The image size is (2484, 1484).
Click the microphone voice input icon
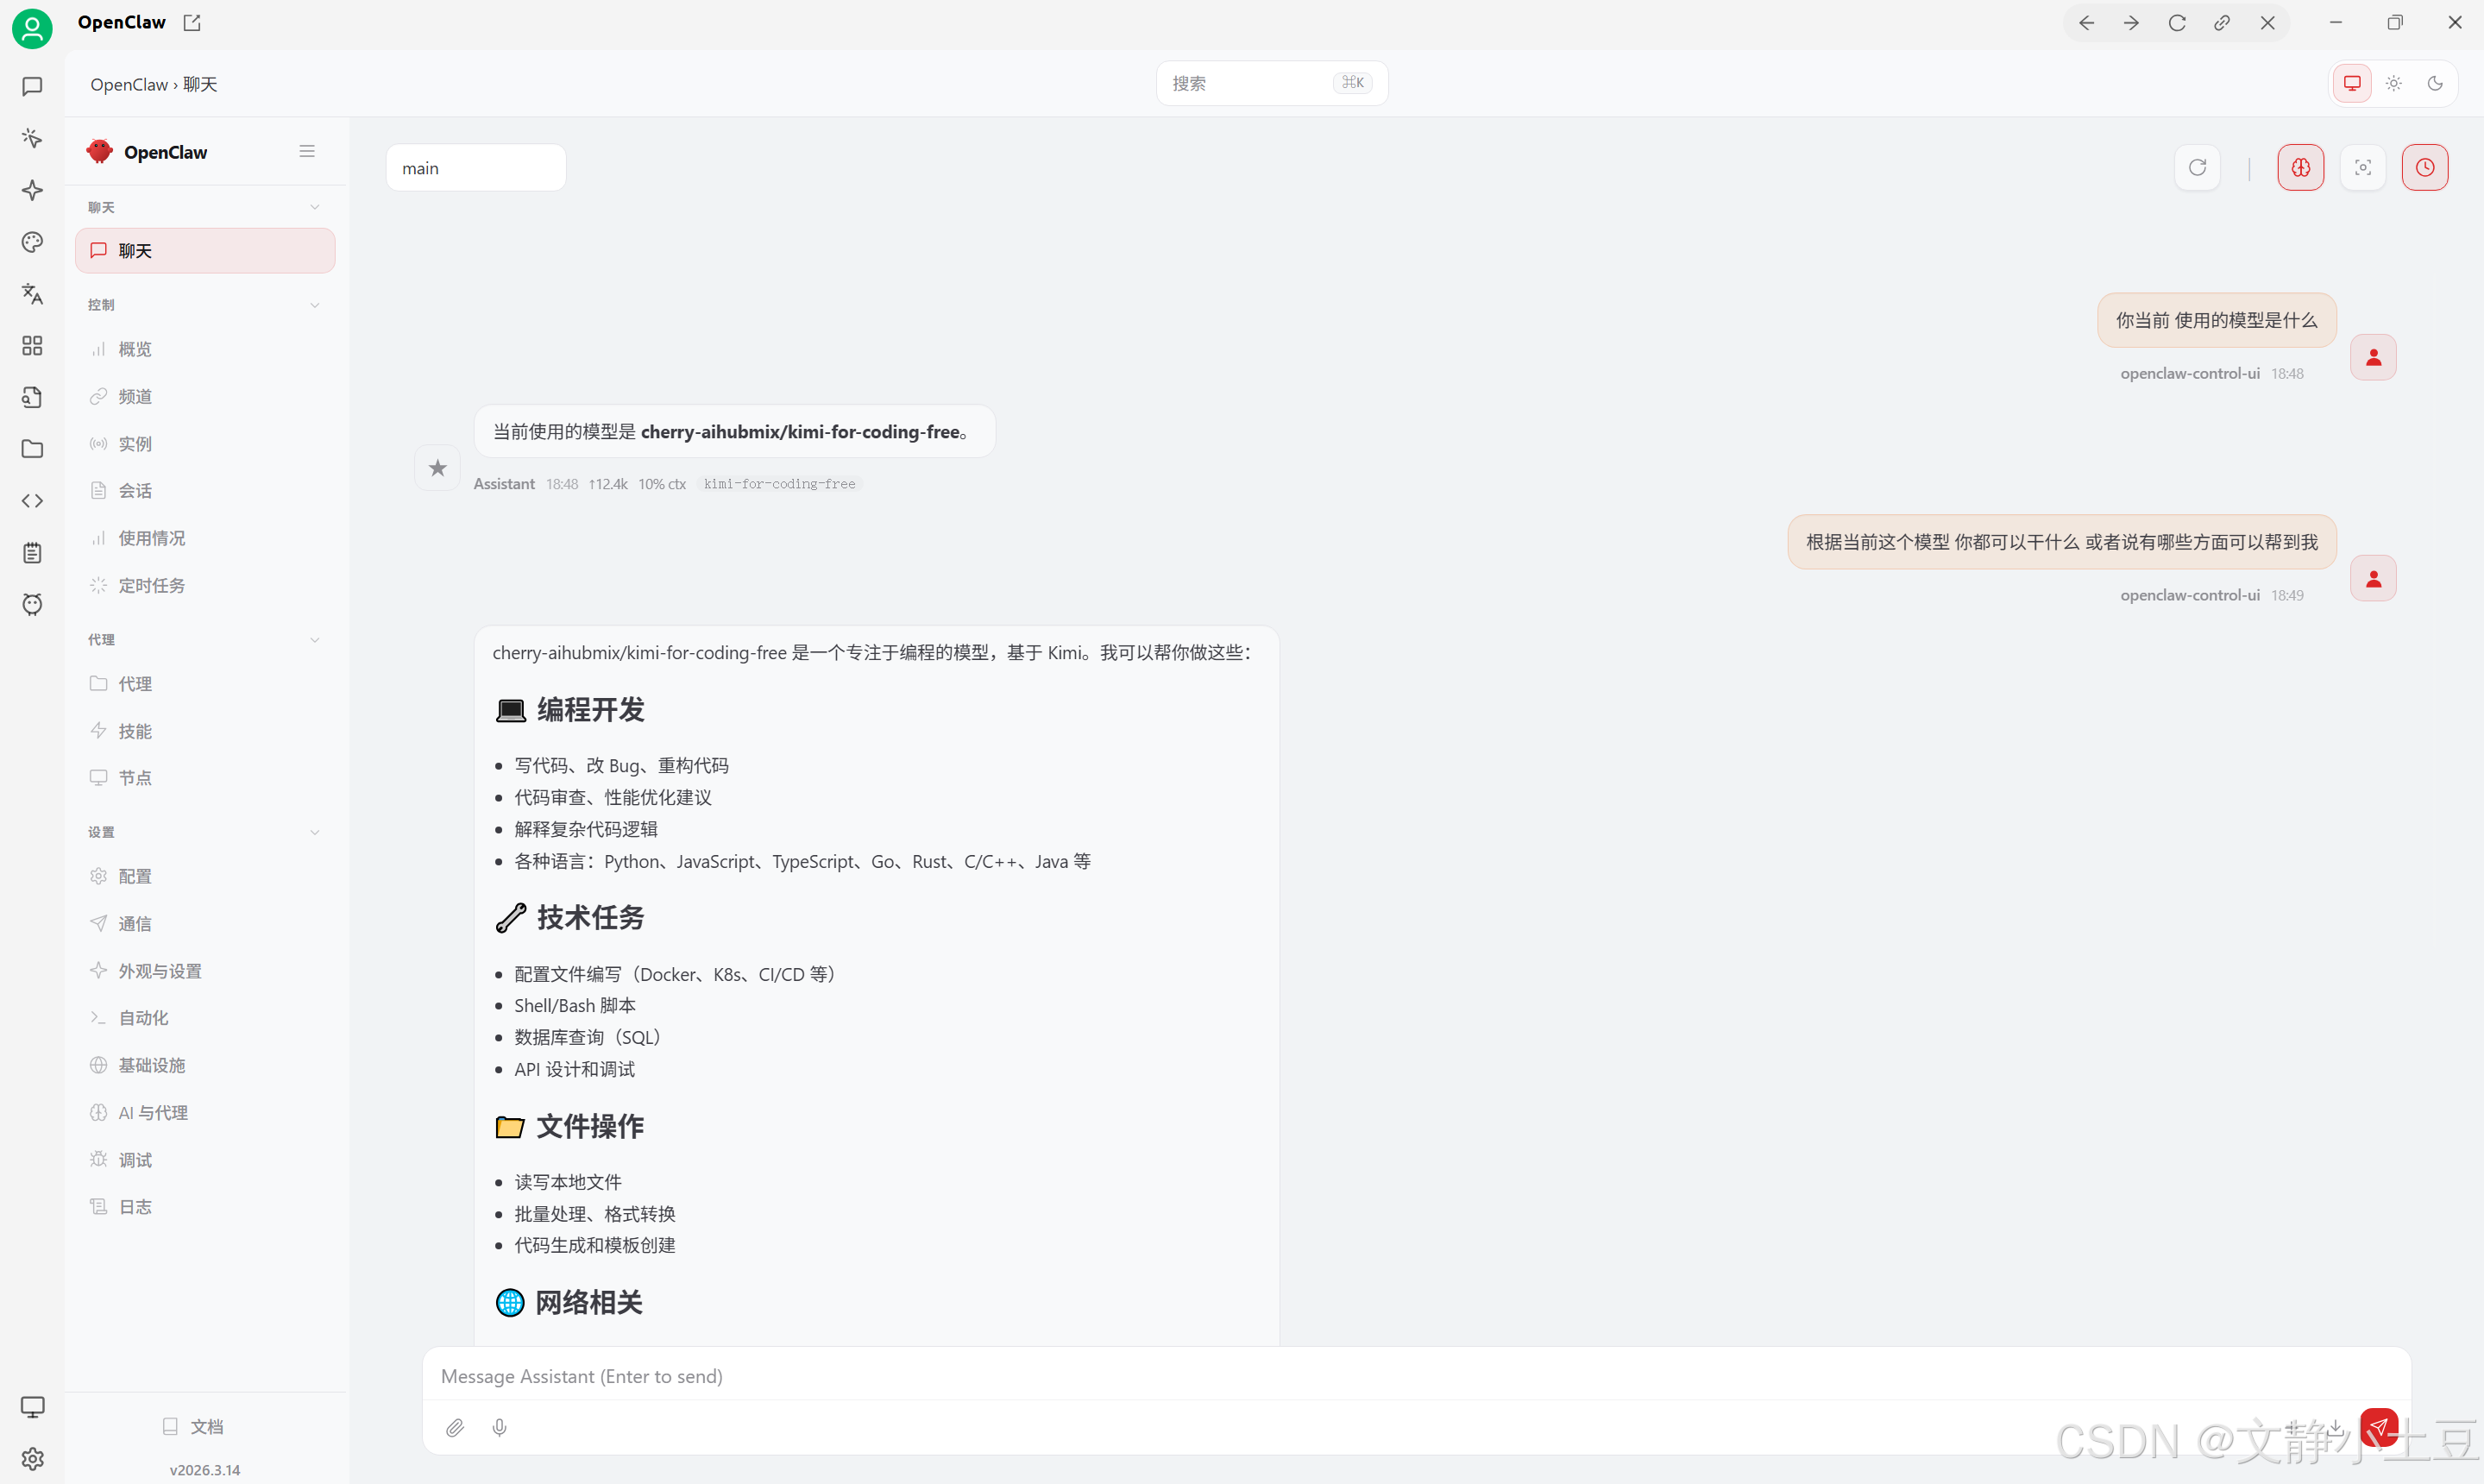click(x=500, y=1428)
